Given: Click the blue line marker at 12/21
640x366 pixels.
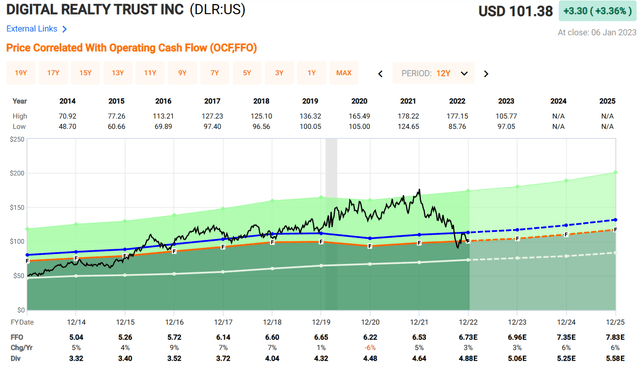Looking at the screenshot, I should pyautogui.click(x=419, y=235).
